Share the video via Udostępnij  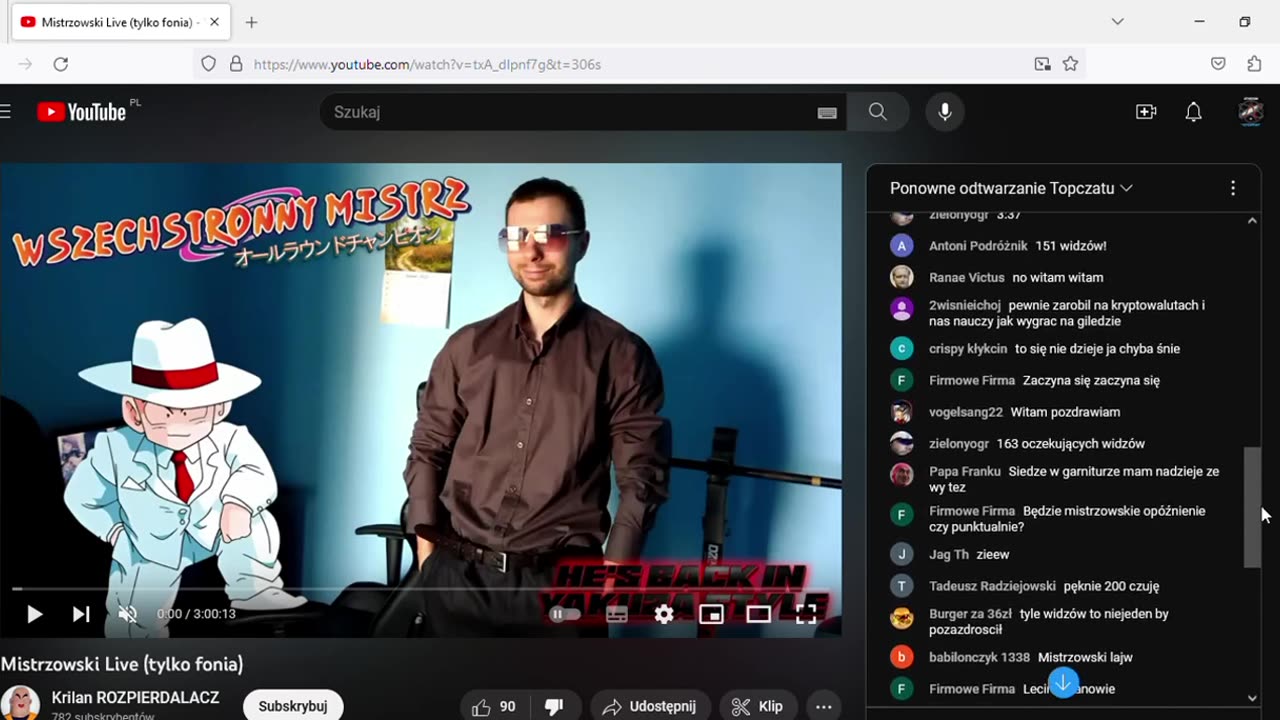click(650, 707)
